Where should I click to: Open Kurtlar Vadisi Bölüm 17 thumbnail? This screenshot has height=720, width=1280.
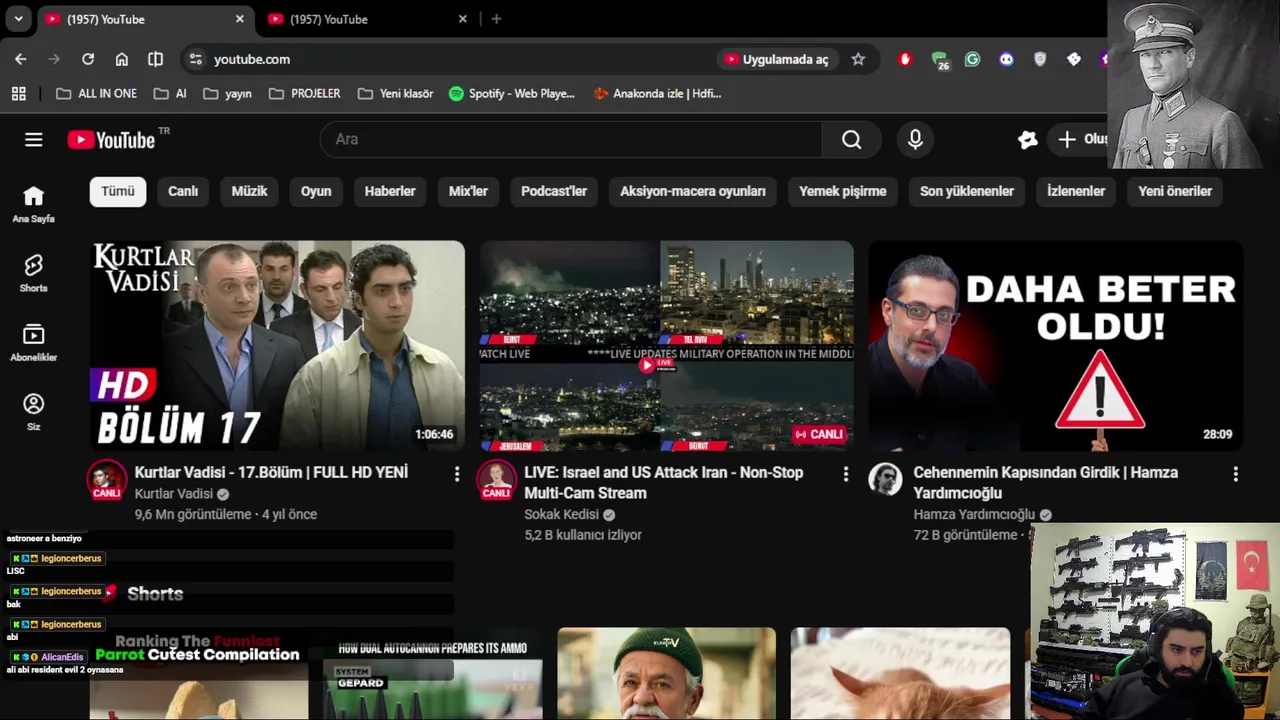[x=277, y=345]
